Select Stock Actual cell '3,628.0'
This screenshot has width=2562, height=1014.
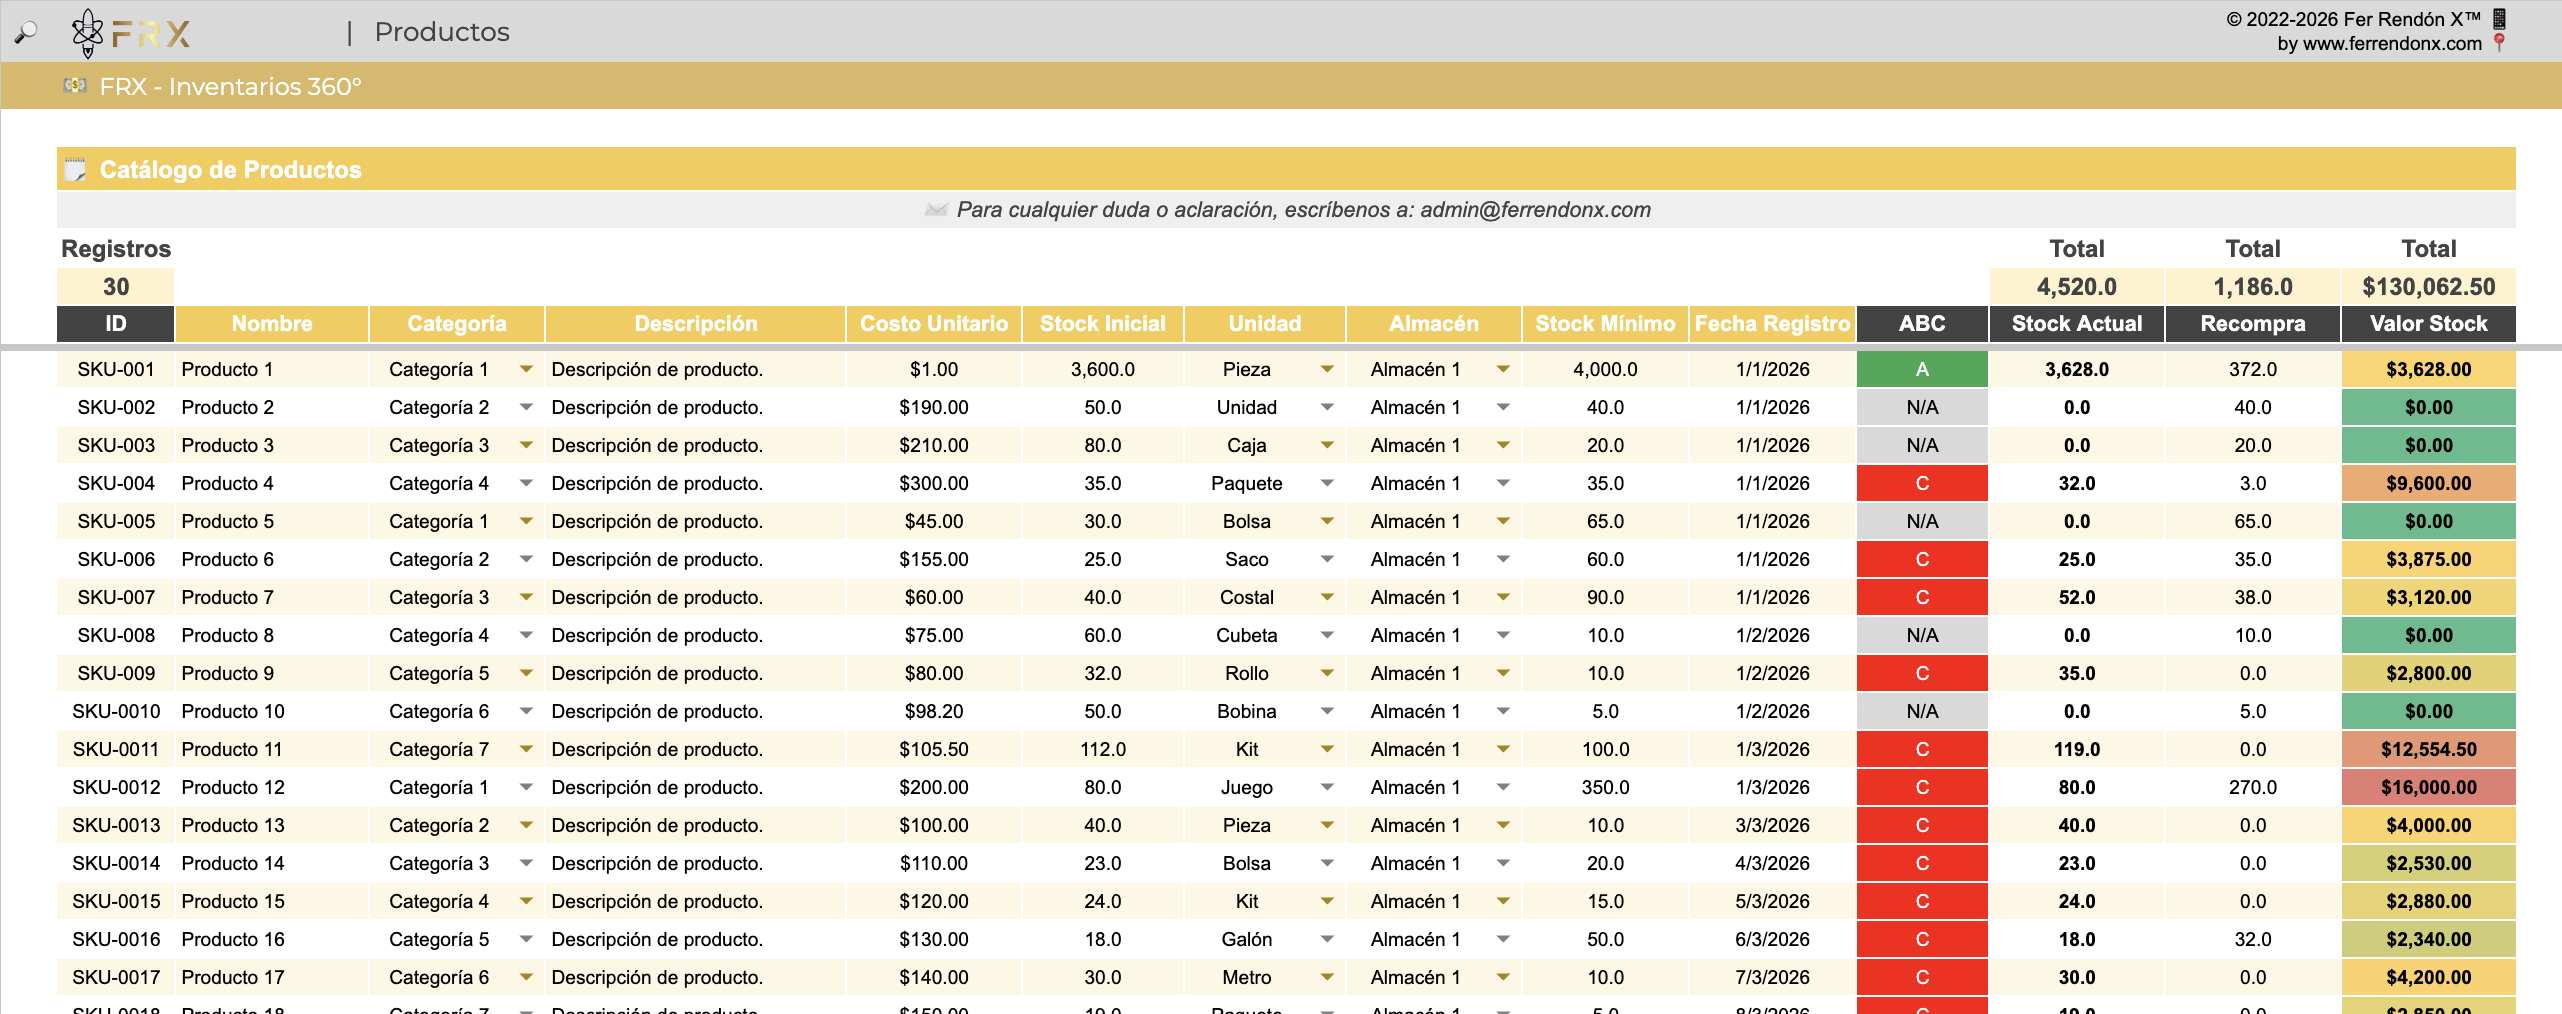2077,369
